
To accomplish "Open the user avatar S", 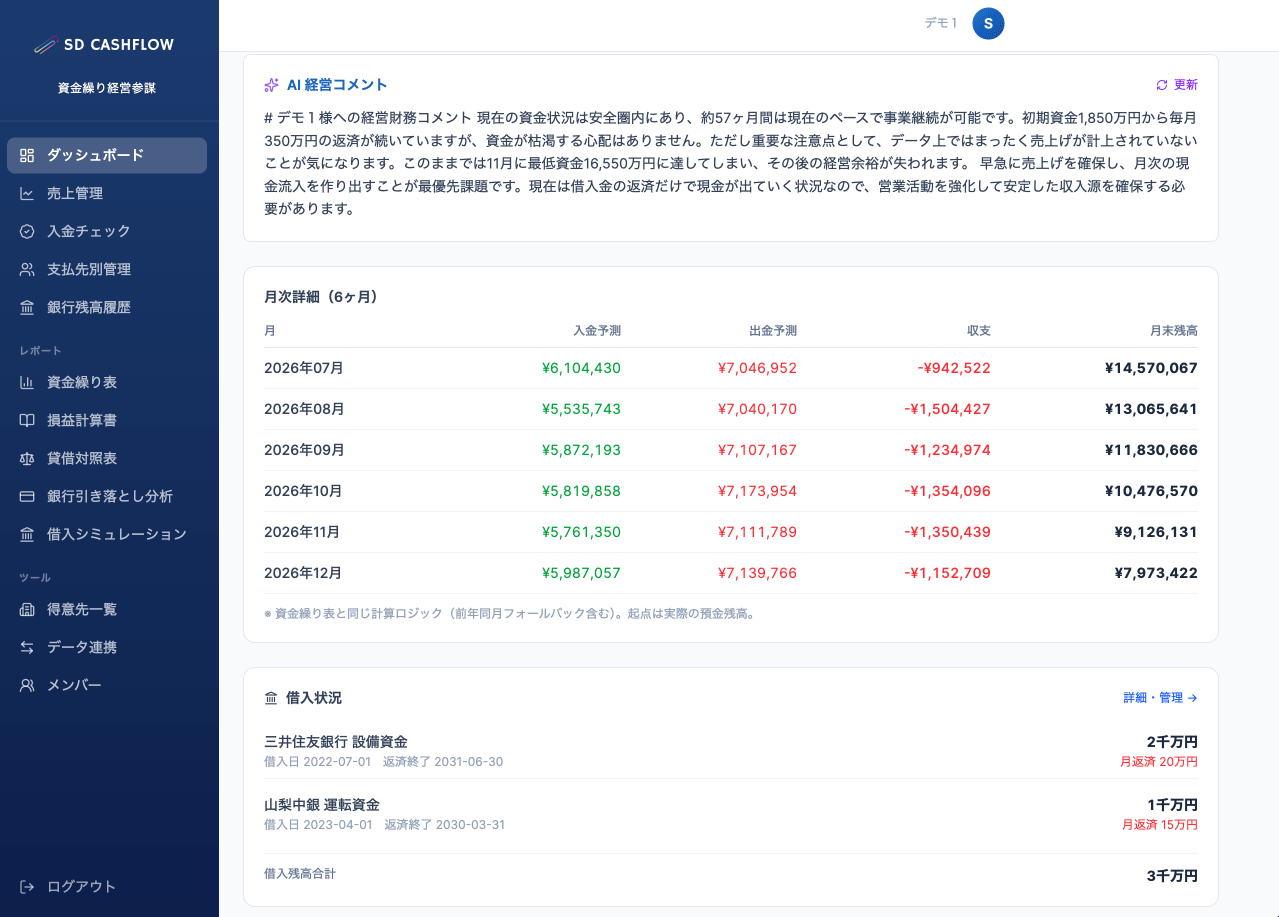I will tap(988, 23).
